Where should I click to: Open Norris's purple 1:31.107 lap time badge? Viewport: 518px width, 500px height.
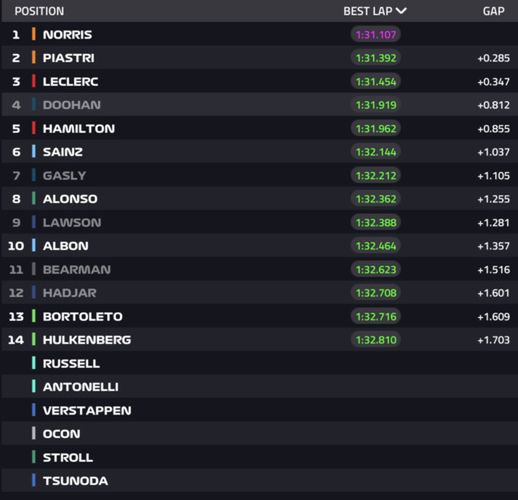(x=376, y=34)
